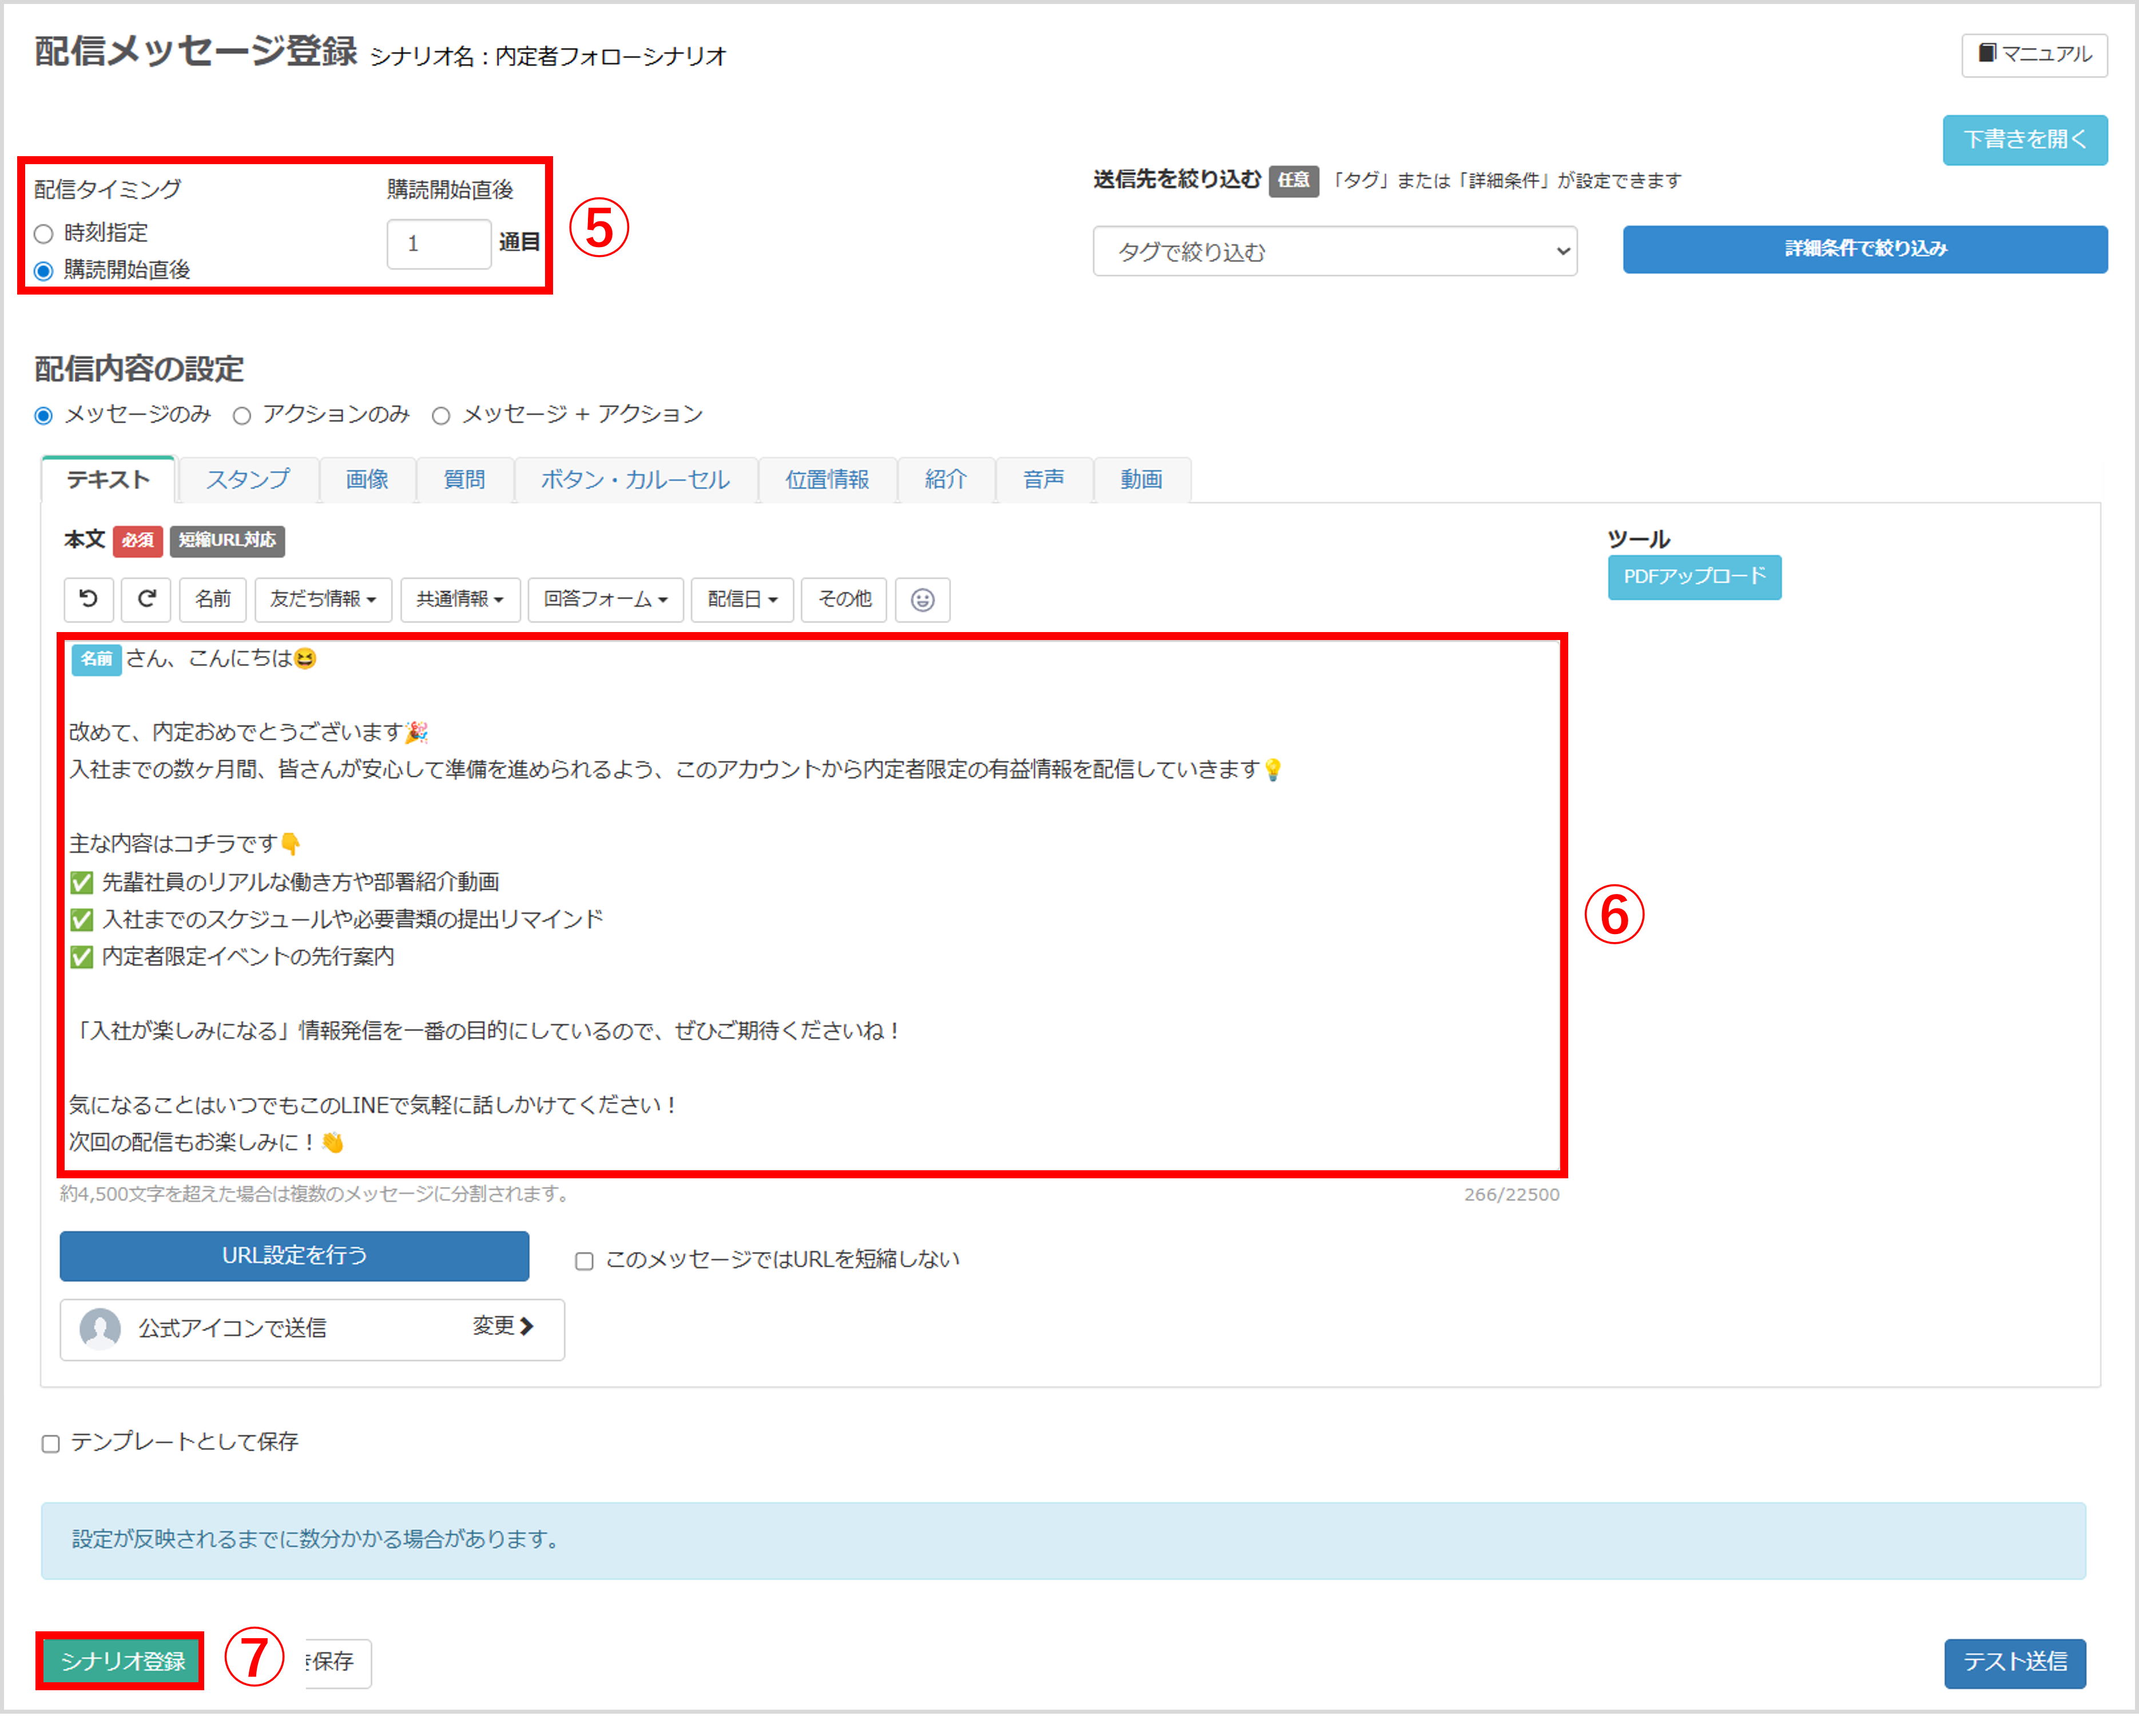Click the undo arrow icon in the editor toolbar
The width and height of the screenshot is (2139, 1736).
point(88,599)
